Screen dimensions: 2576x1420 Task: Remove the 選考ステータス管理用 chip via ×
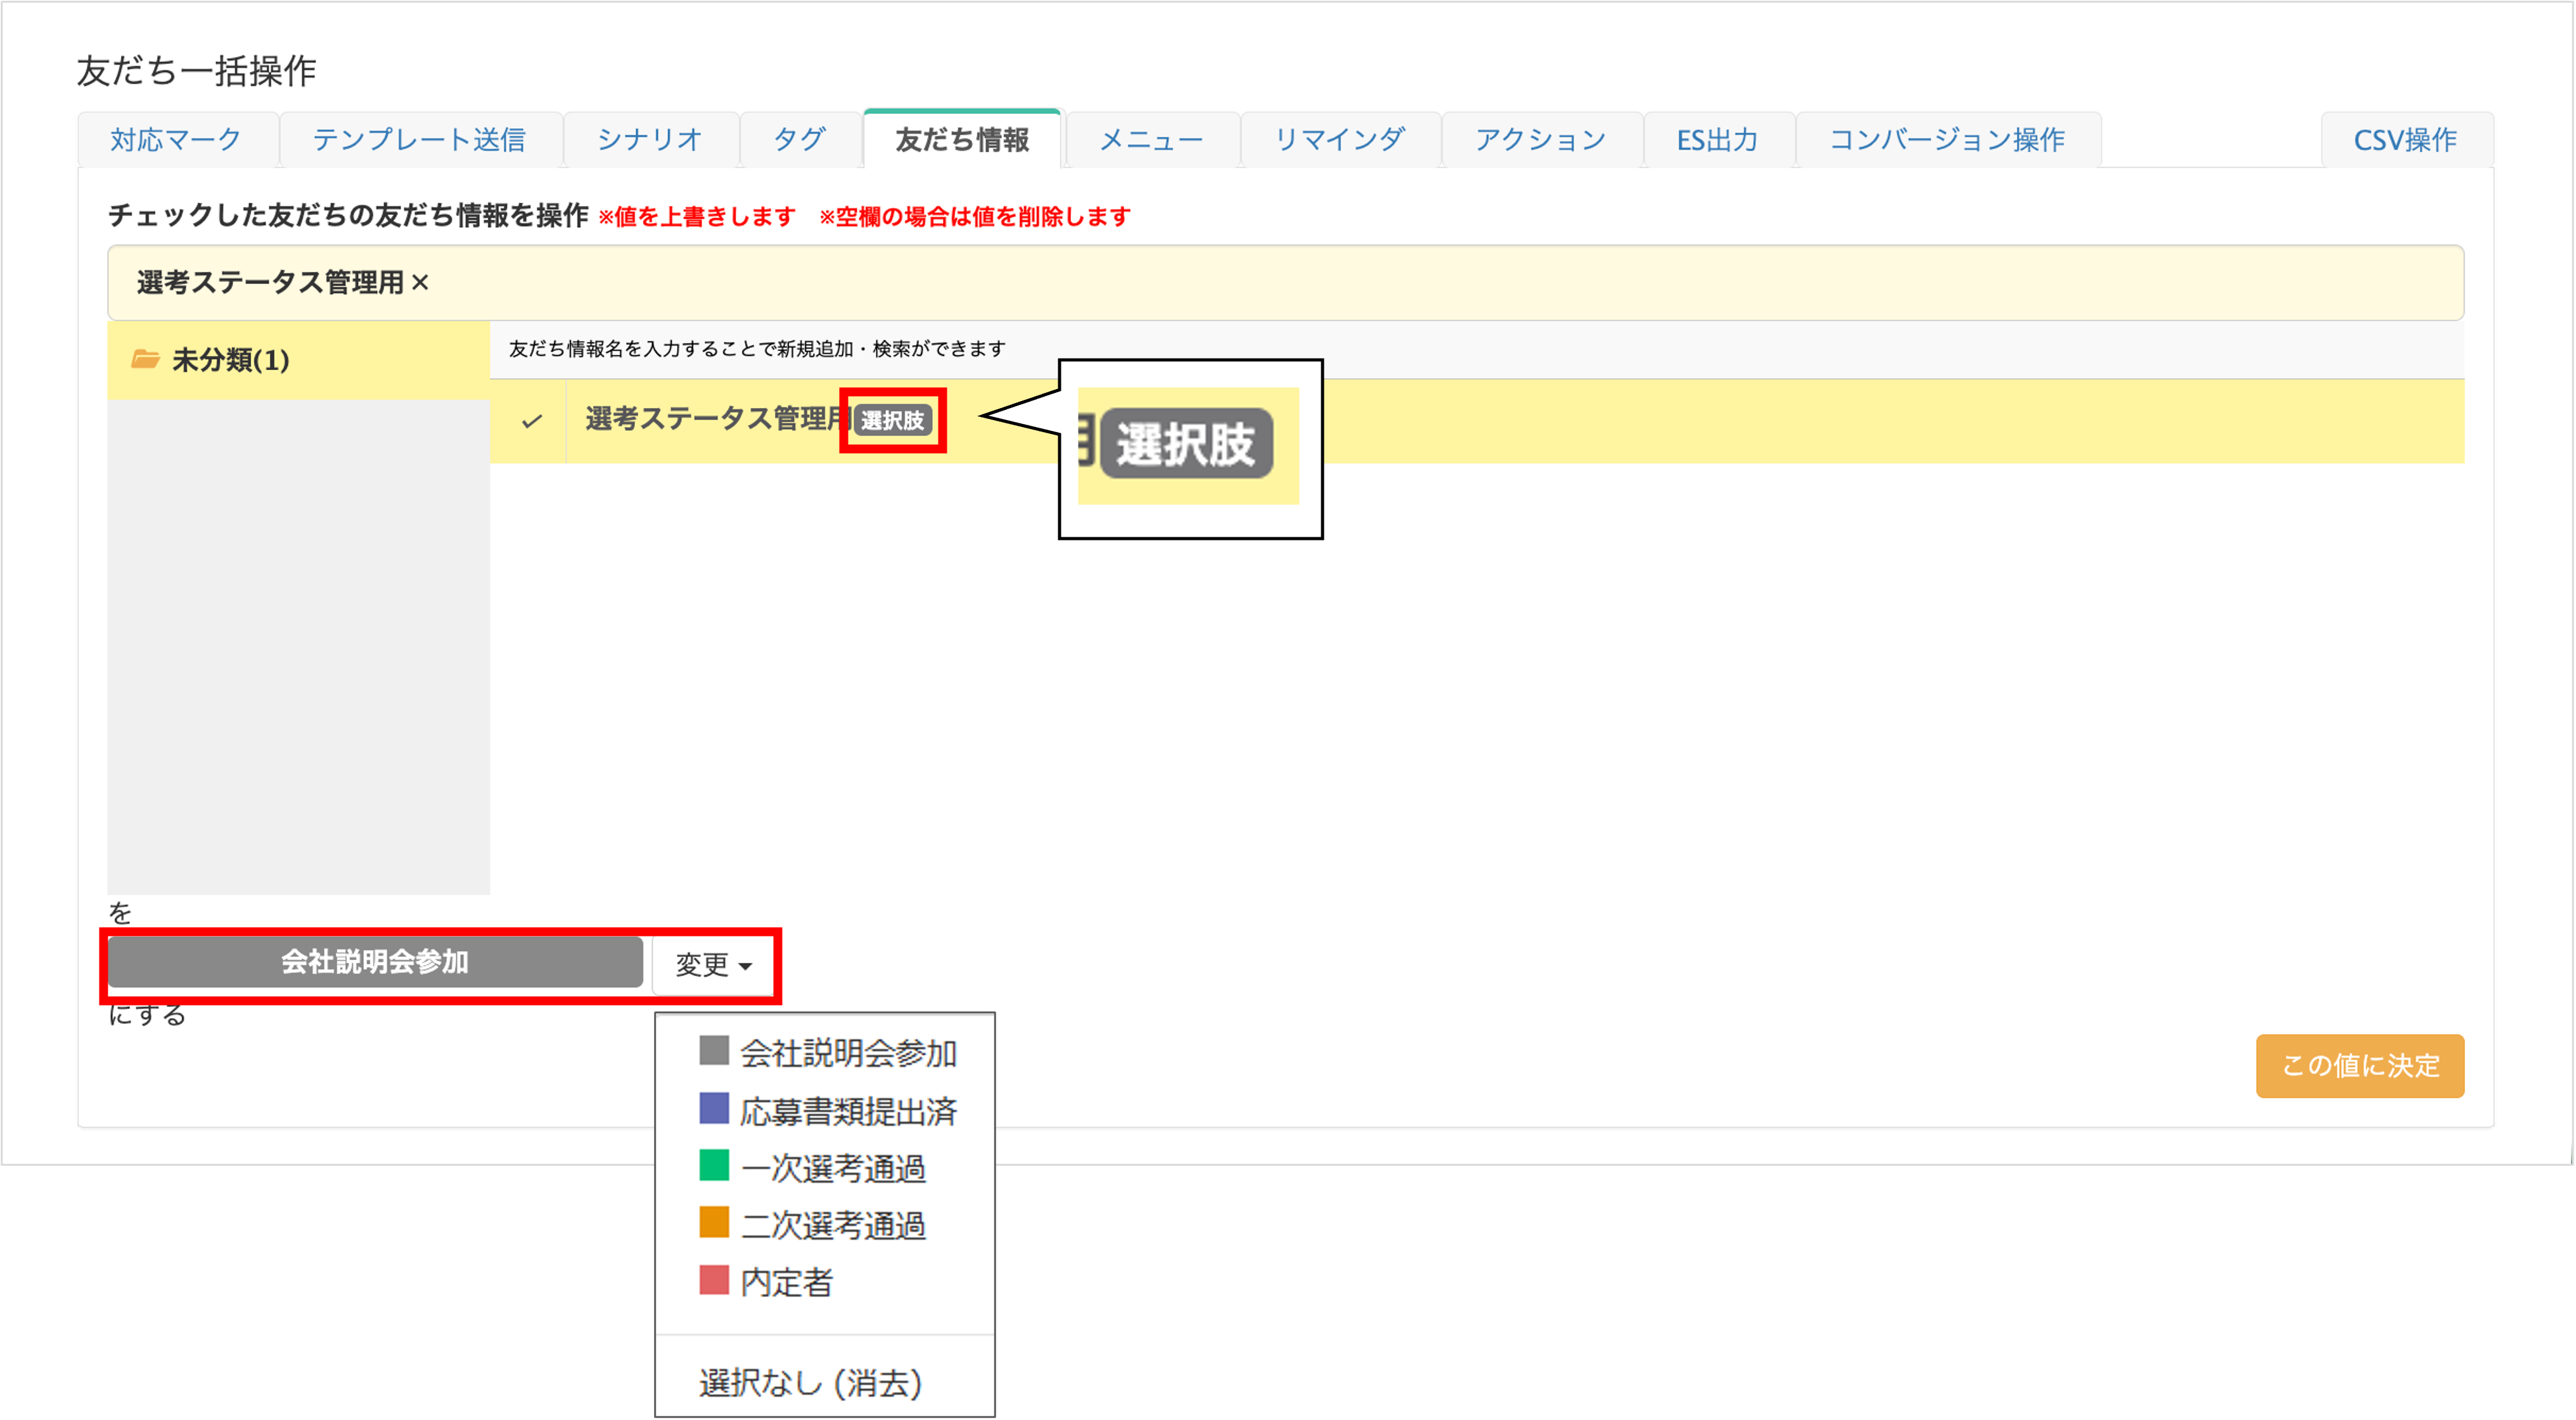tap(420, 283)
